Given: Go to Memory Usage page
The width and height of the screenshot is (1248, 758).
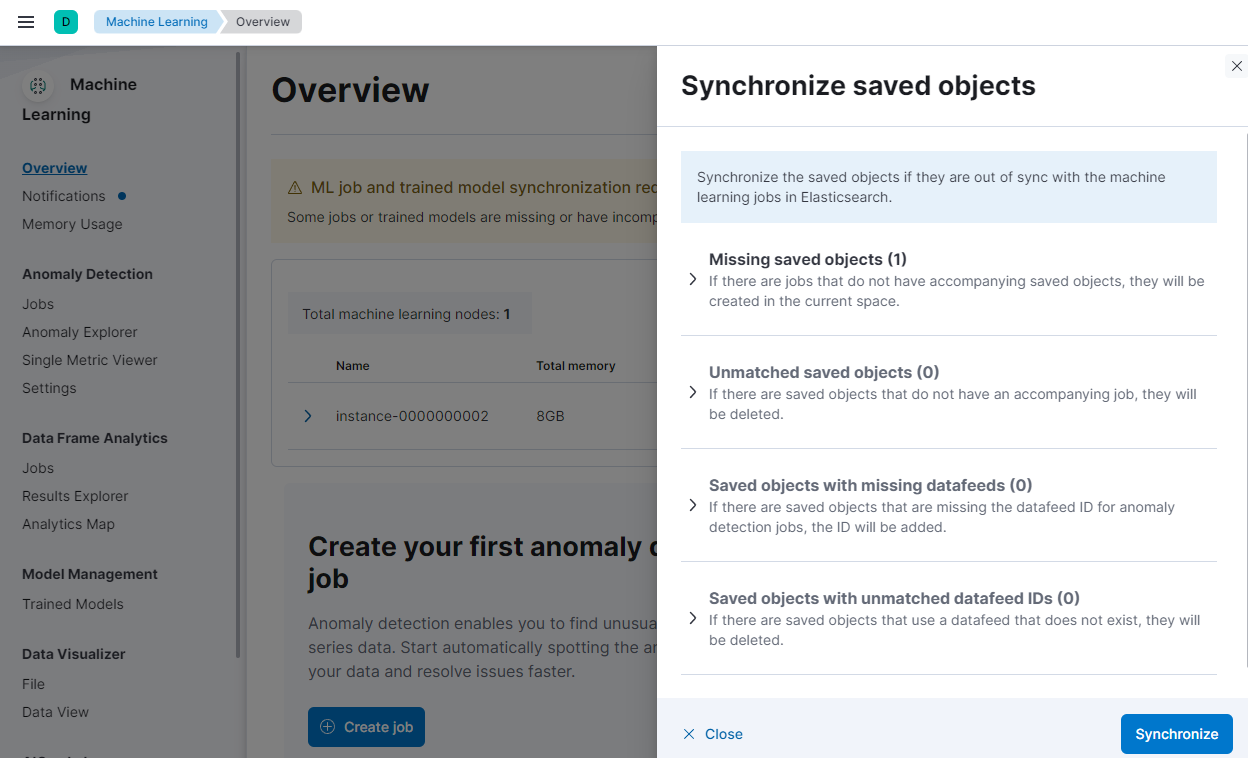Looking at the screenshot, I should pos(72,224).
